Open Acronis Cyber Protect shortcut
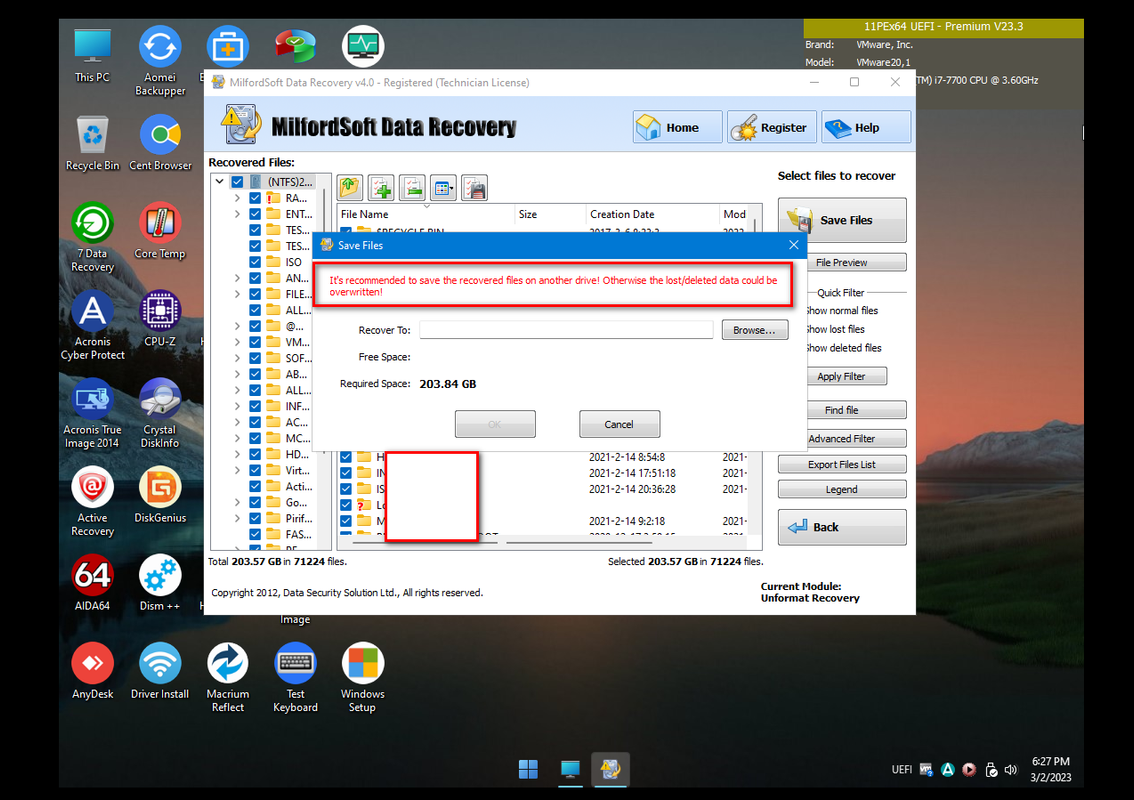Image resolution: width=1134 pixels, height=800 pixels. pyautogui.click(x=93, y=326)
